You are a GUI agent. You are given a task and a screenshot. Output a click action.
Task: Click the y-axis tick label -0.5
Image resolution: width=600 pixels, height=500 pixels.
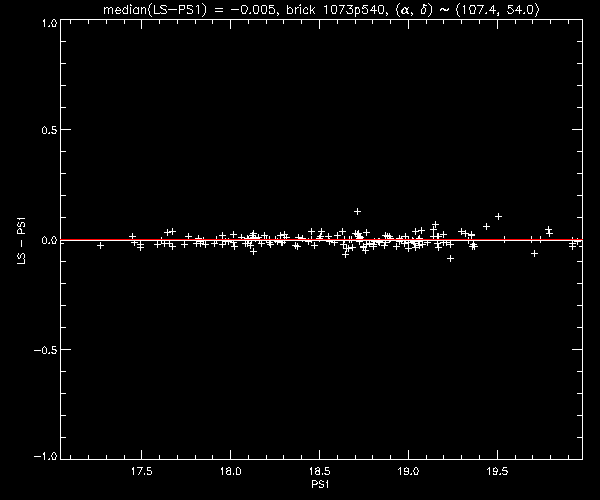point(46,350)
